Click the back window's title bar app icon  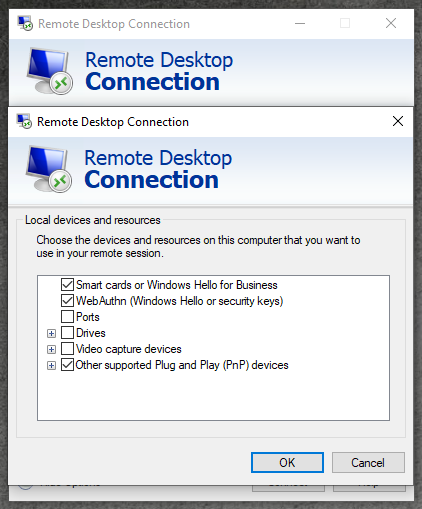pyautogui.click(x=25, y=23)
